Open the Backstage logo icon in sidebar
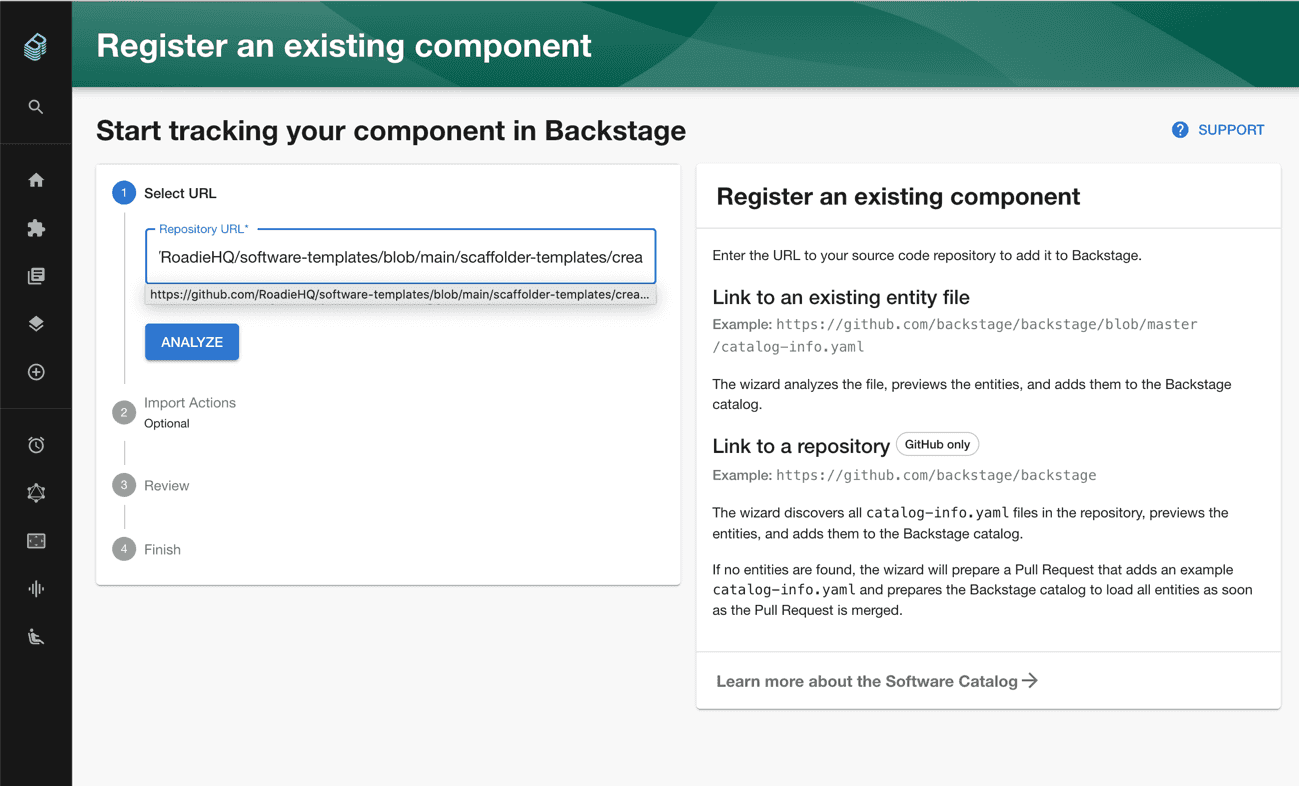 point(35,46)
